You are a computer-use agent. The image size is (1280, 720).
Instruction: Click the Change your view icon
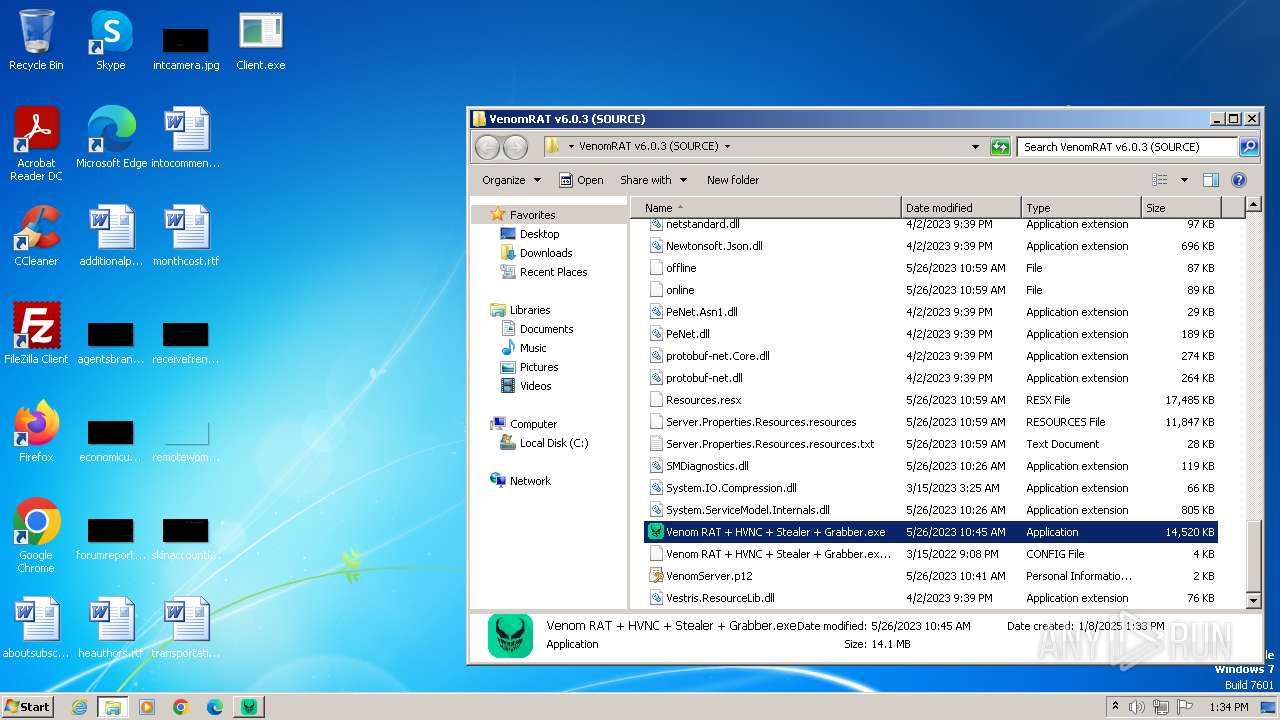coord(1160,180)
